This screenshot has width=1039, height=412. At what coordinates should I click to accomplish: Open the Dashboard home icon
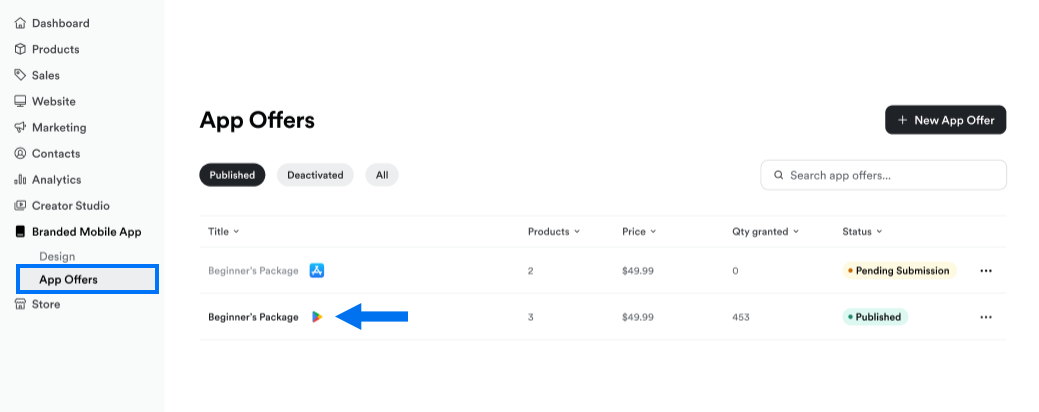pos(20,23)
